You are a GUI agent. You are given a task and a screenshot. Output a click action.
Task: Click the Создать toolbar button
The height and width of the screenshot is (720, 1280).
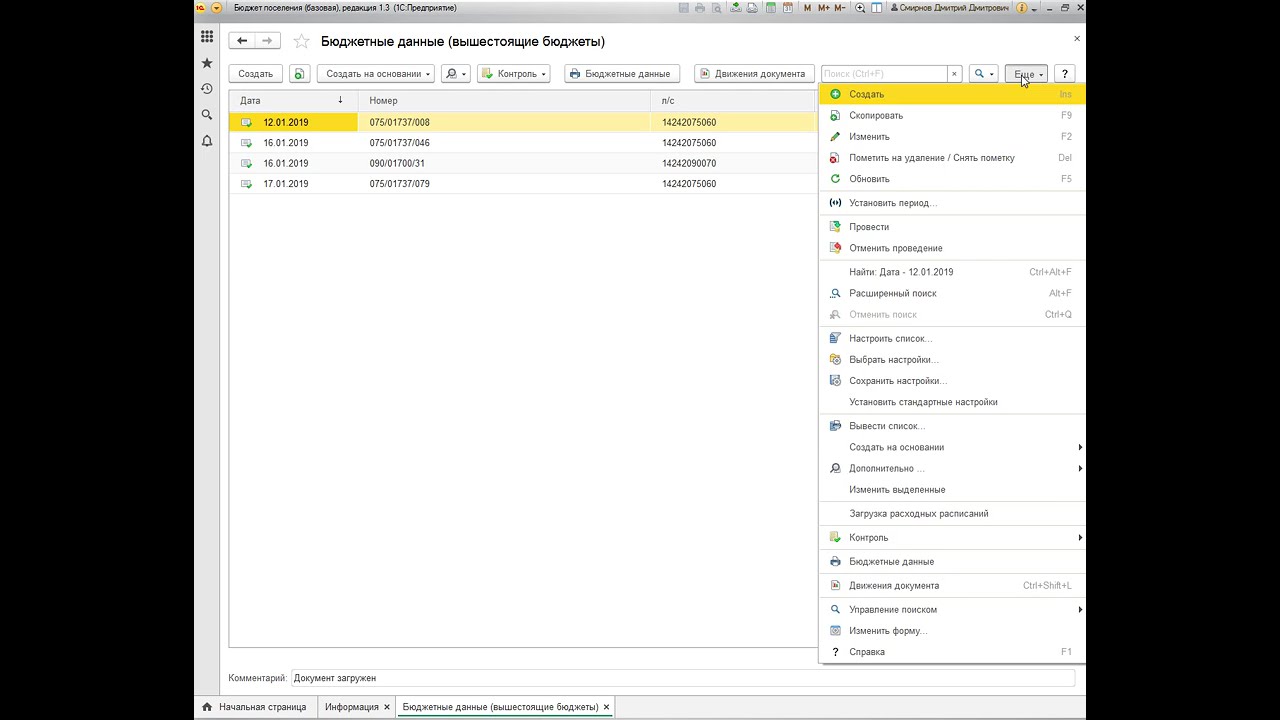pos(255,74)
